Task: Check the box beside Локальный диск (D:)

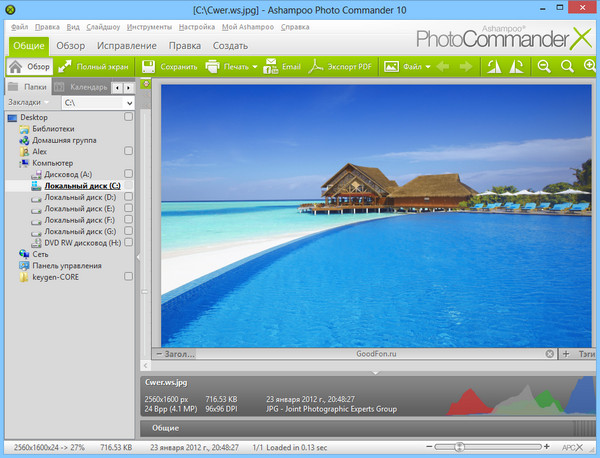Action: pos(128,198)
